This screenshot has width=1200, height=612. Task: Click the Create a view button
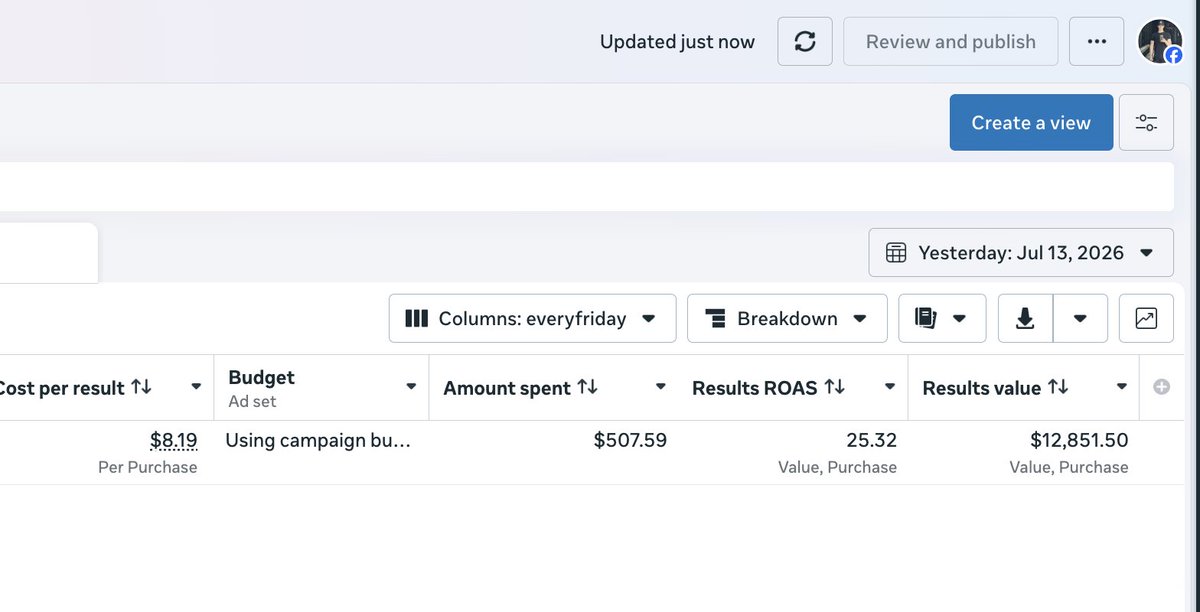pyautogui.click(x=1031, y=123)
